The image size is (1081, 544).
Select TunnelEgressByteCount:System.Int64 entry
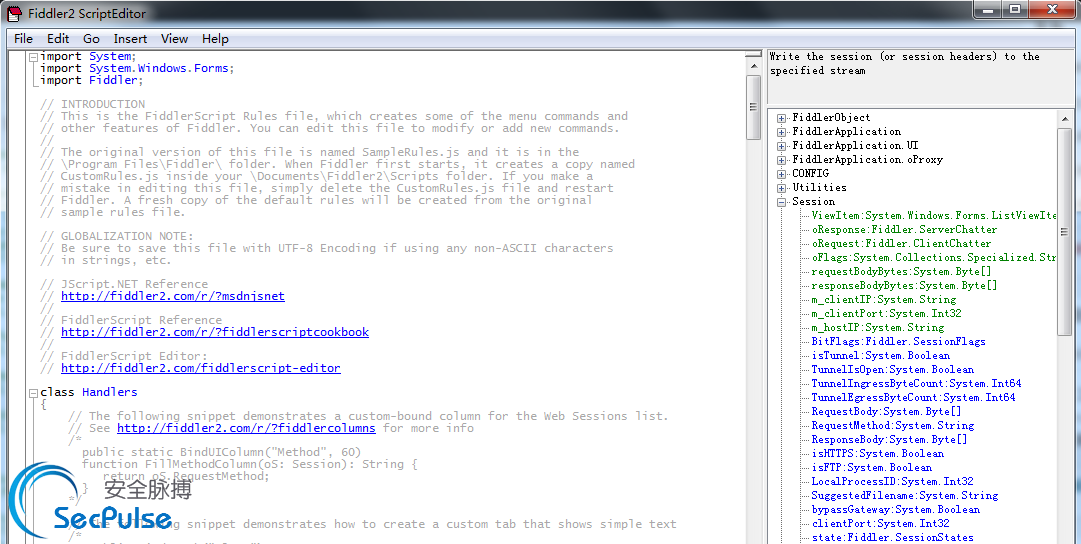(x=913, y=397)
